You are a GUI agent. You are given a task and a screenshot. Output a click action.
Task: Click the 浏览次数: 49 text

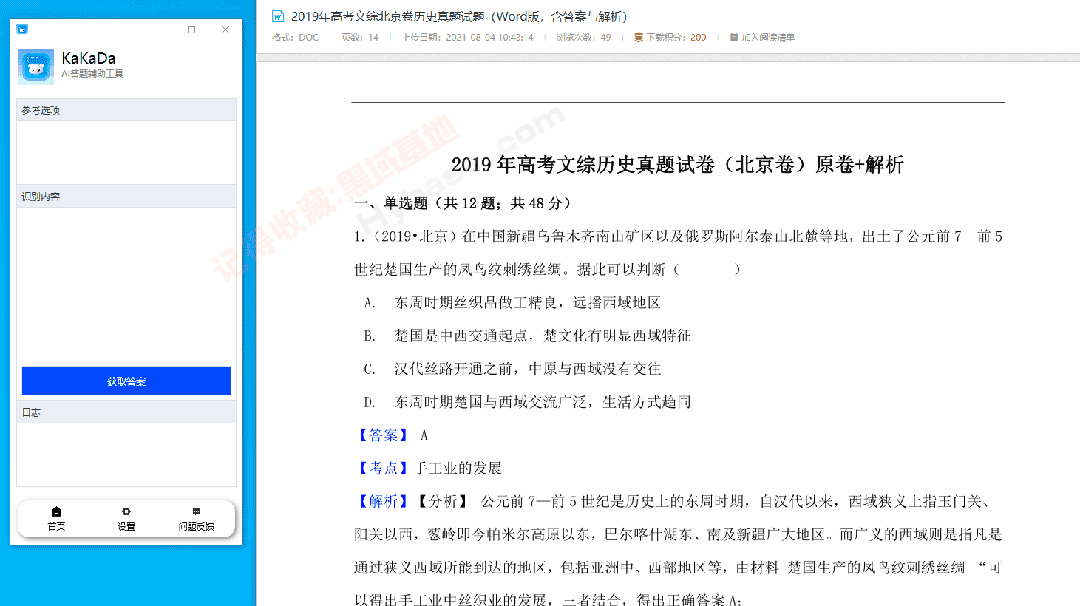coord(583,37)
